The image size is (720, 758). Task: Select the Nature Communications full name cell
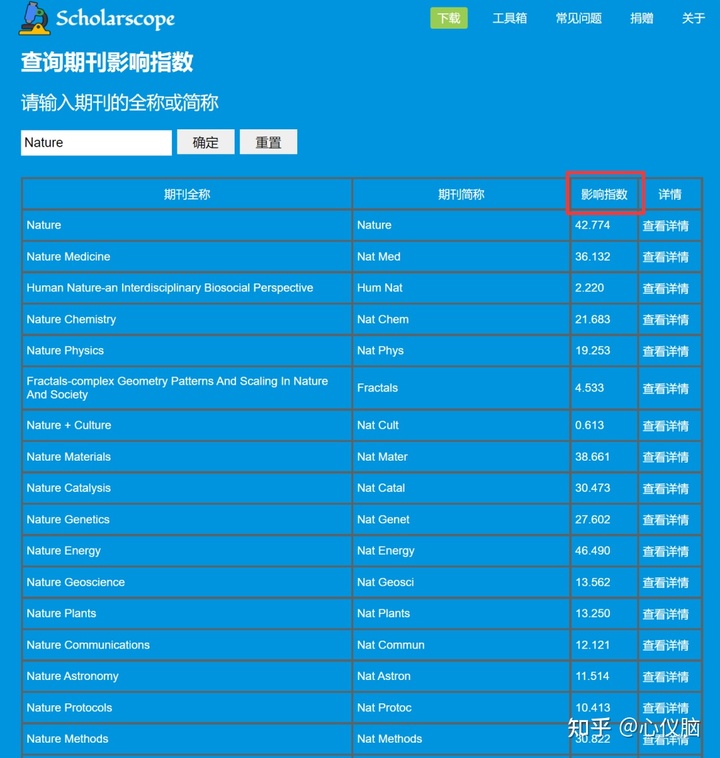(187, 645)
